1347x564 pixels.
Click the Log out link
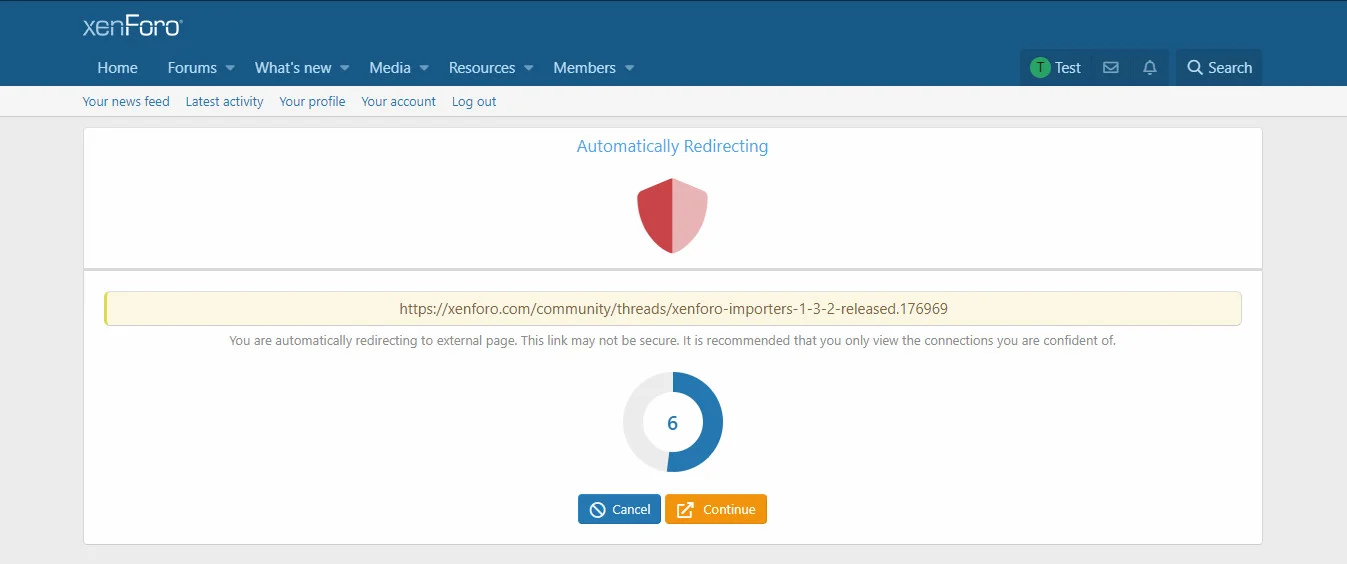474,101
